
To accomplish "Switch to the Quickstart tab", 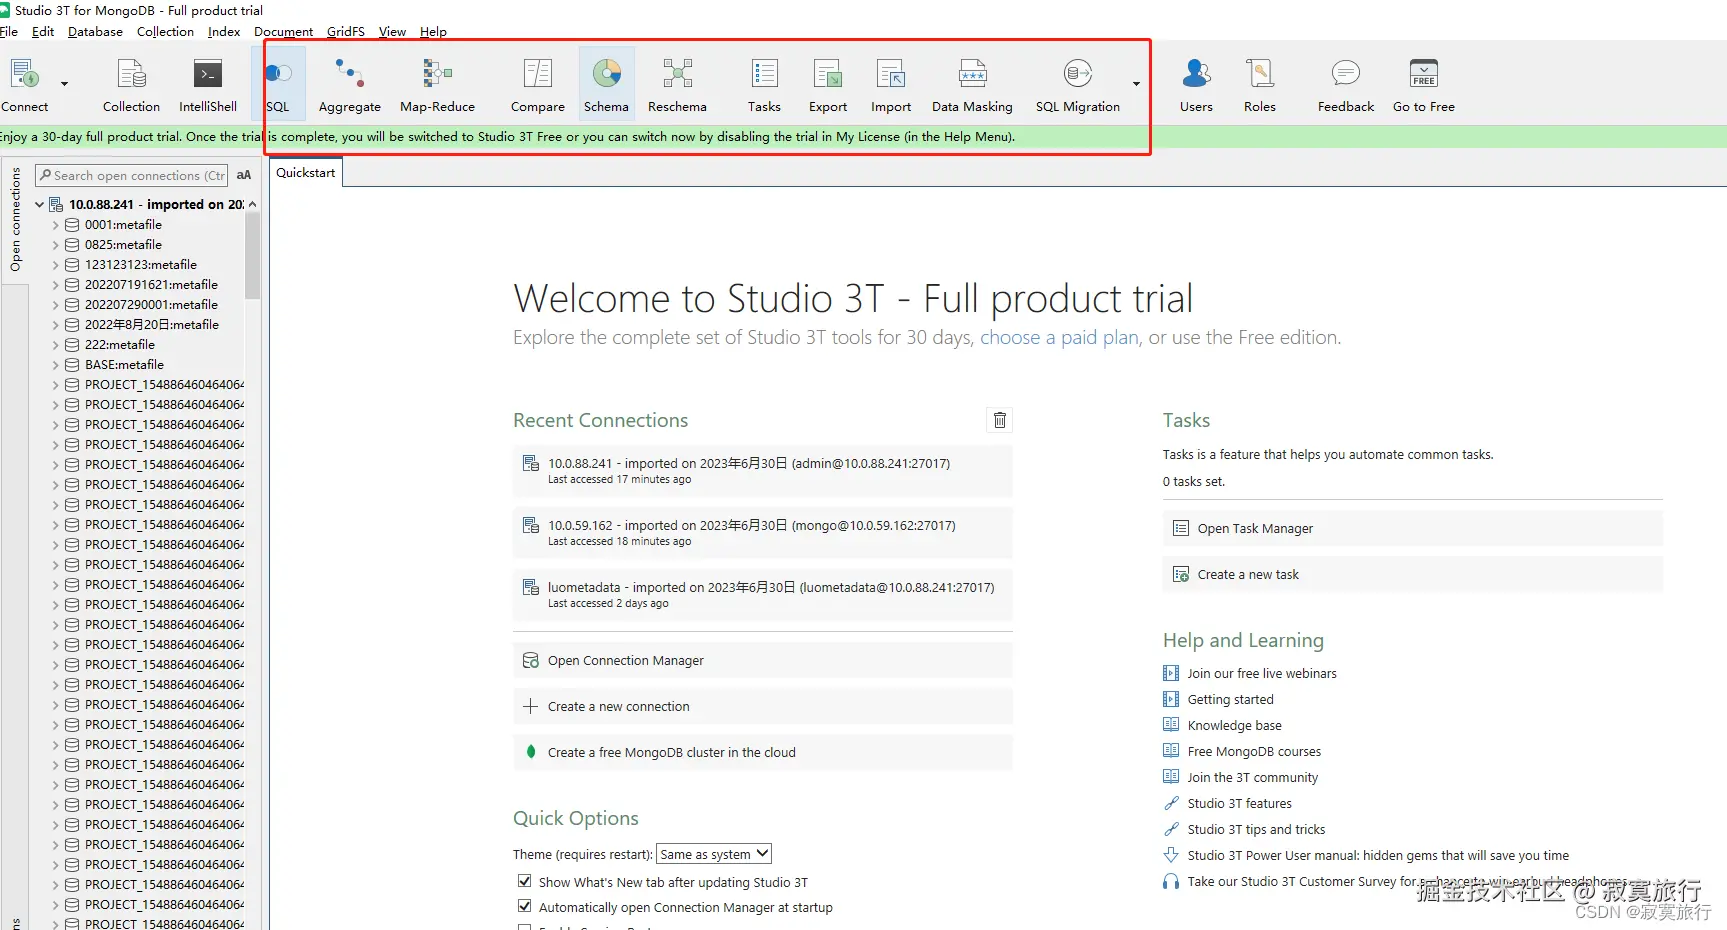I will 306,173.
